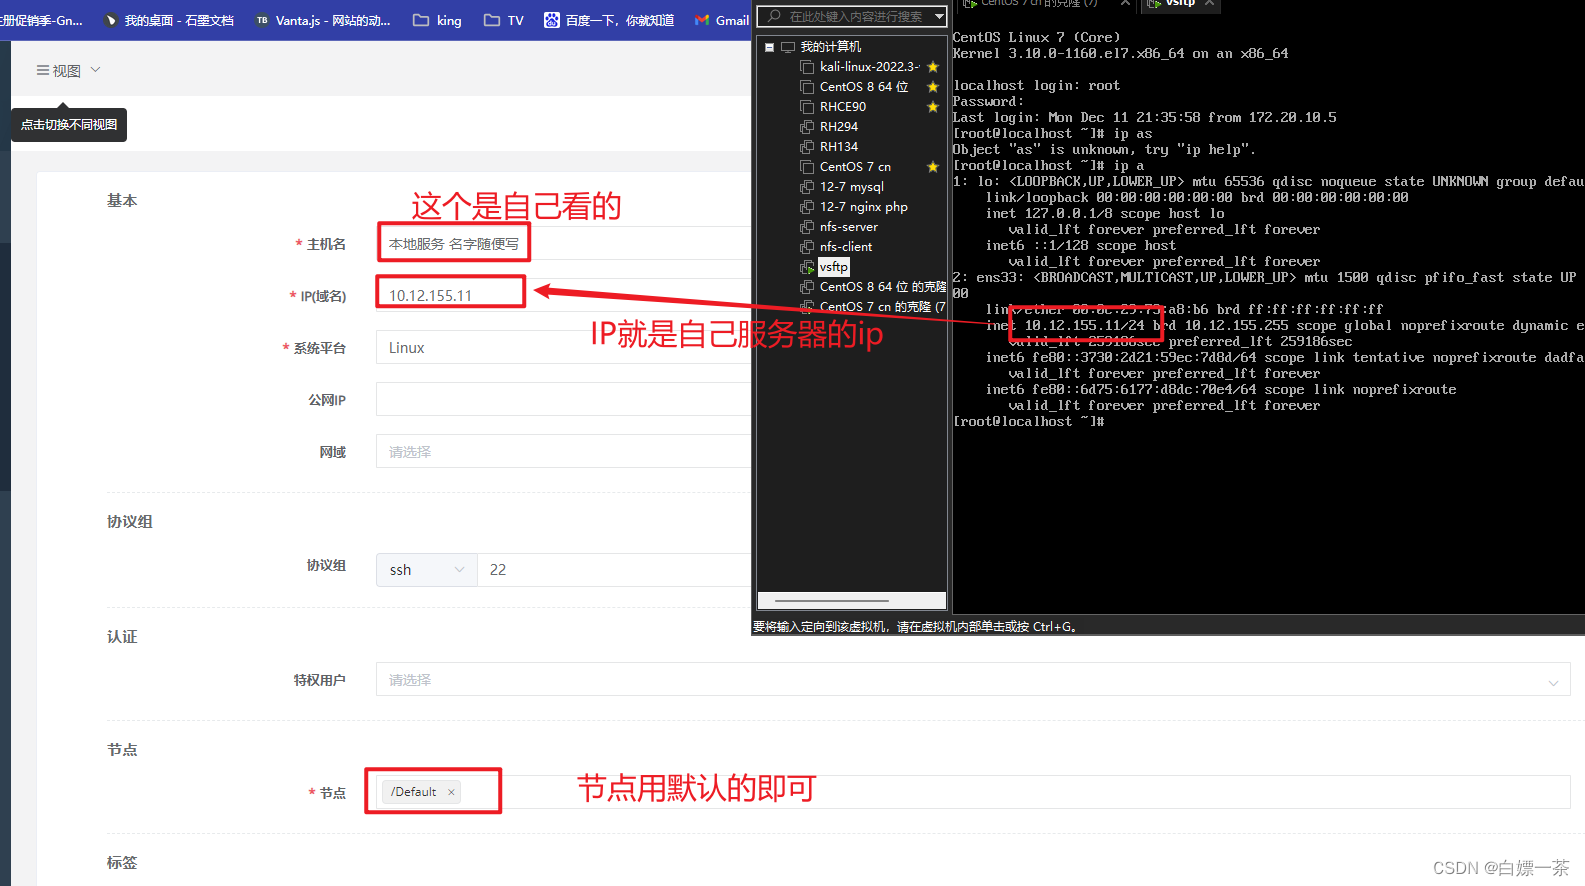Image resolution: width=1585 pixels, height=886 pixels.
Task: Click the VM icon next to RH294
Action: (807, 127)
